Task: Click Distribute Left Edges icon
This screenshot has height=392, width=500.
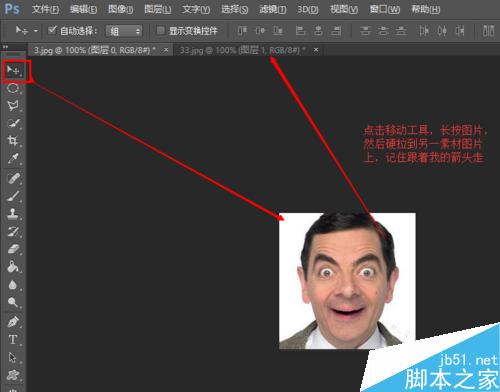Action: pyautogui.click(x=424, y=31)
